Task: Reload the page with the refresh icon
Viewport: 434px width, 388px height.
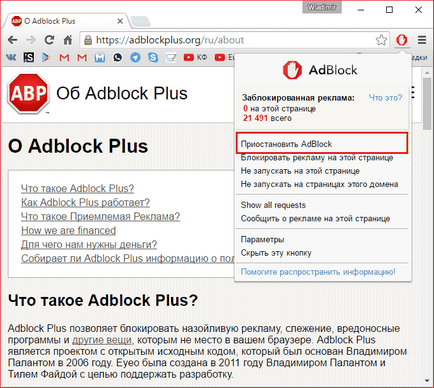Action: [x=49, y=40]
